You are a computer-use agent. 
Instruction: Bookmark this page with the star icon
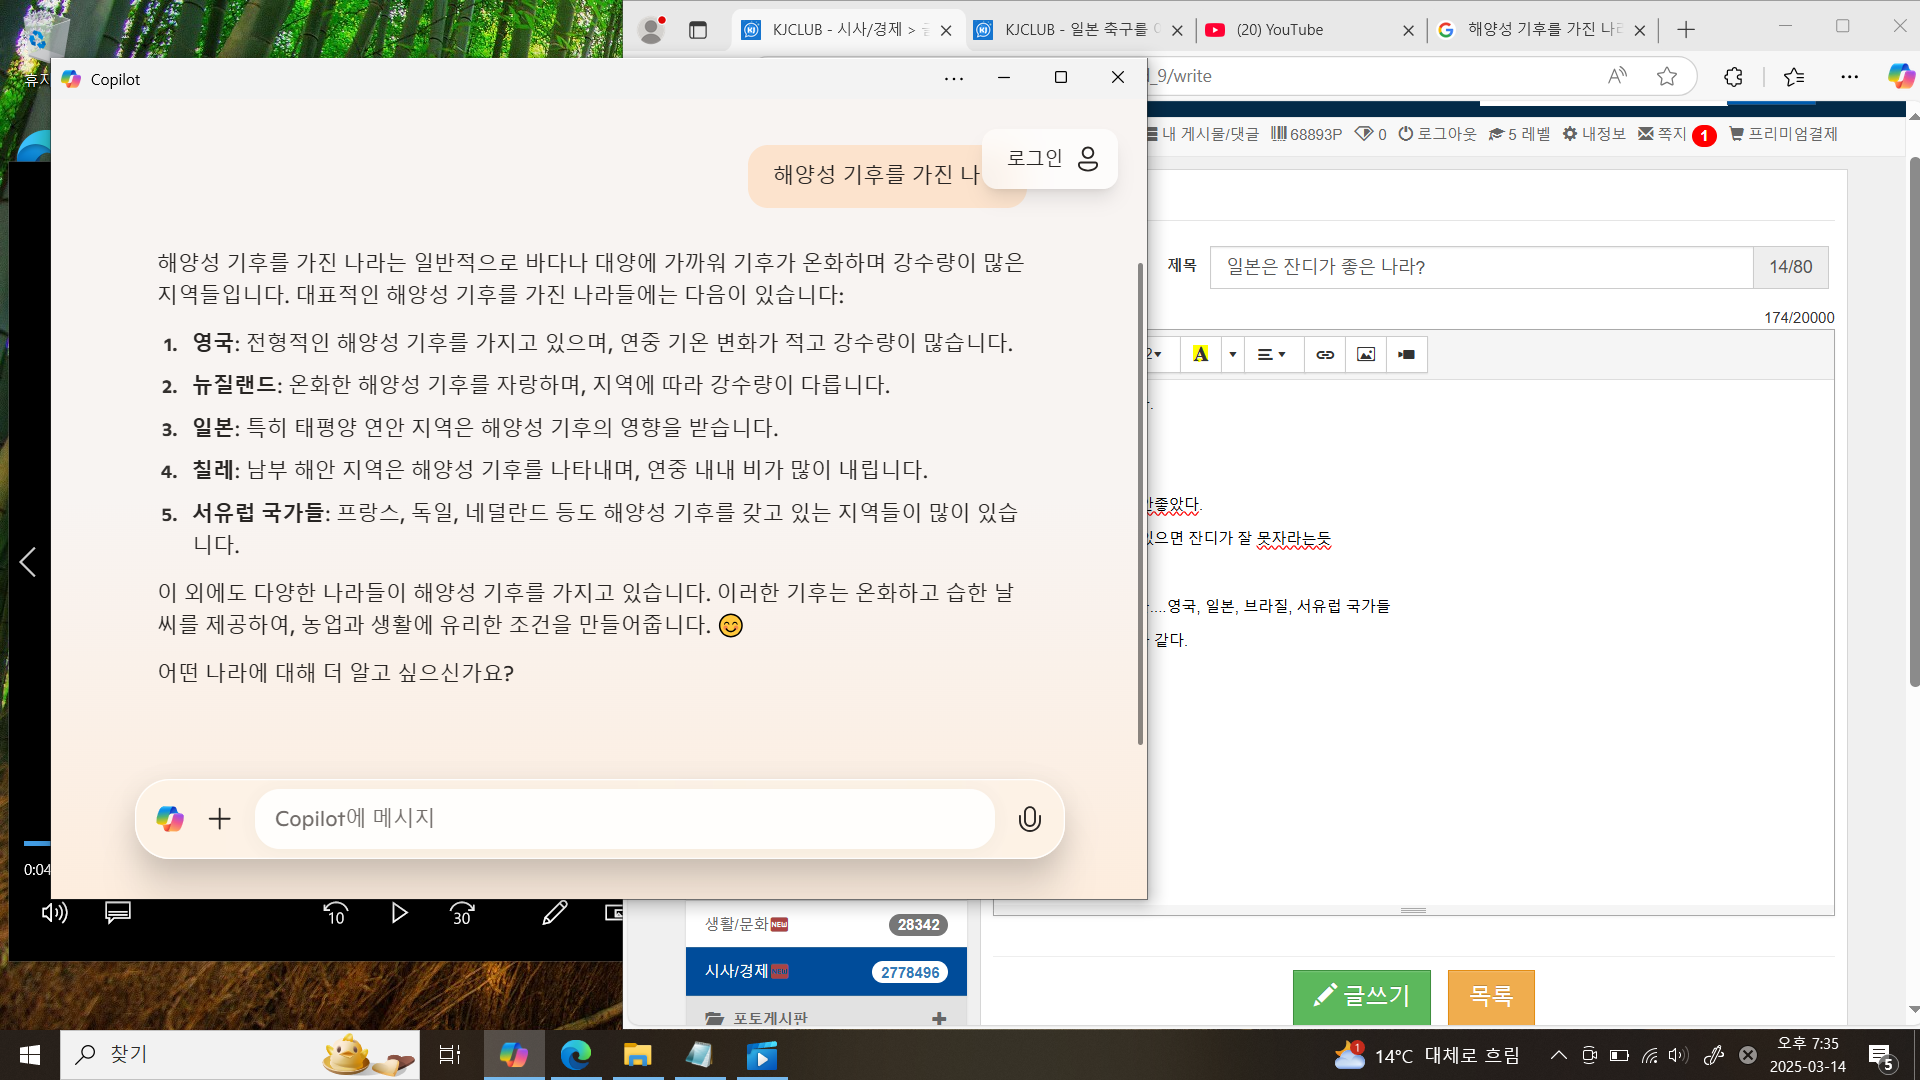1666,76
